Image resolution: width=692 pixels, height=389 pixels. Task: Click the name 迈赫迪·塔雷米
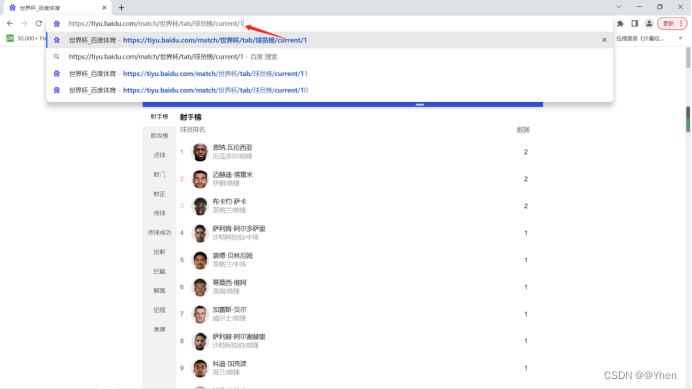click(233, 174)
